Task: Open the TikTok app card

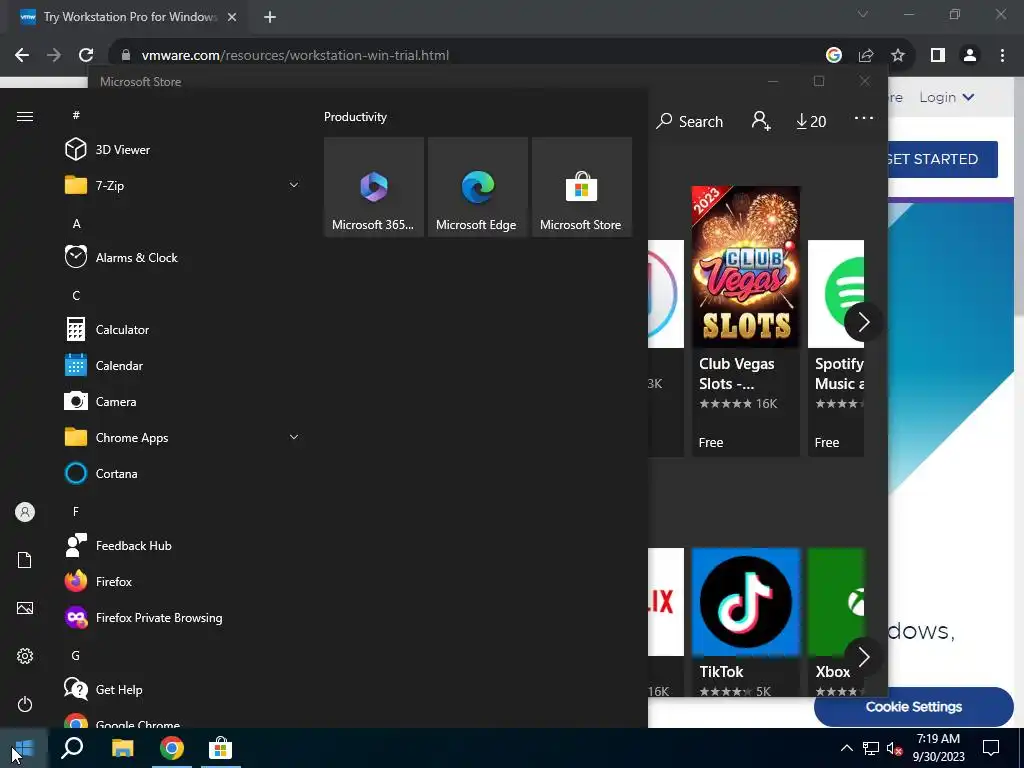Action: (x=746, y=622)
